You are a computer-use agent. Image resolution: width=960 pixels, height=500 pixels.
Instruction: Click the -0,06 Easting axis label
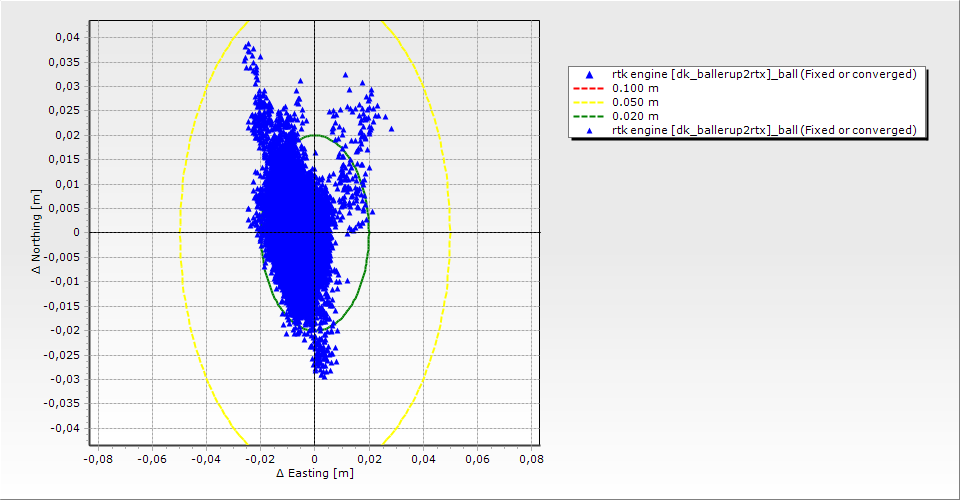coord(151,459)
